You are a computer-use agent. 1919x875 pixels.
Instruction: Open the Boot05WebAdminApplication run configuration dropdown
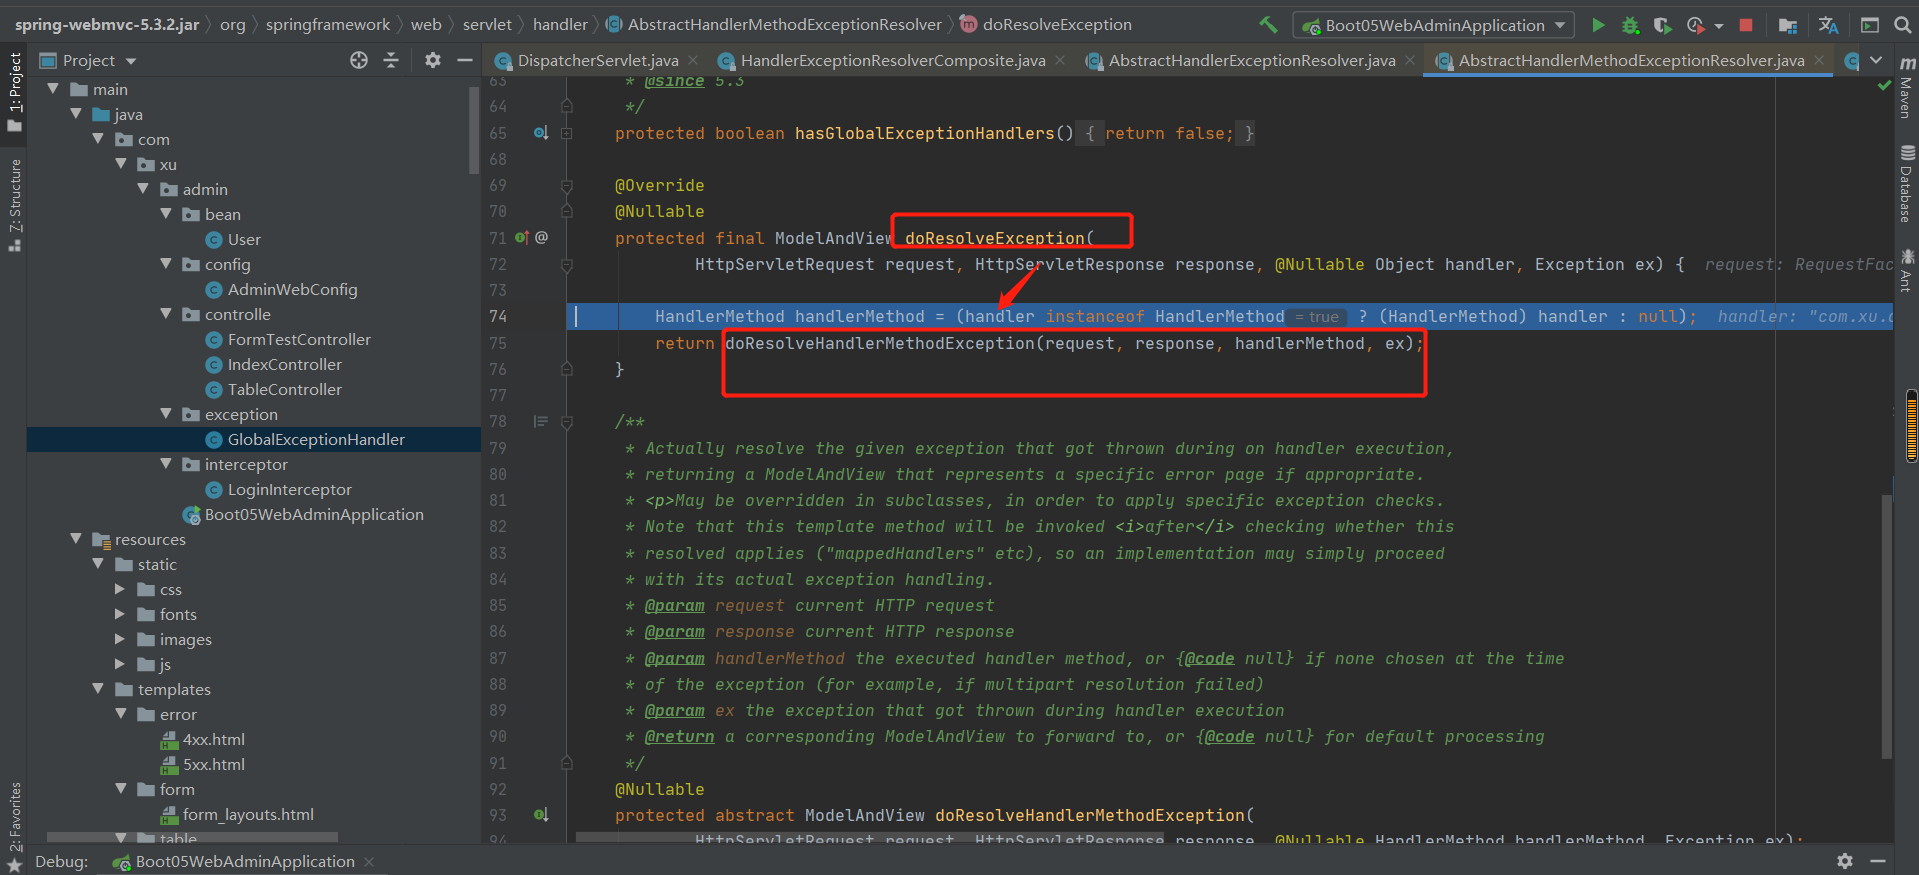click(1434, 25)
